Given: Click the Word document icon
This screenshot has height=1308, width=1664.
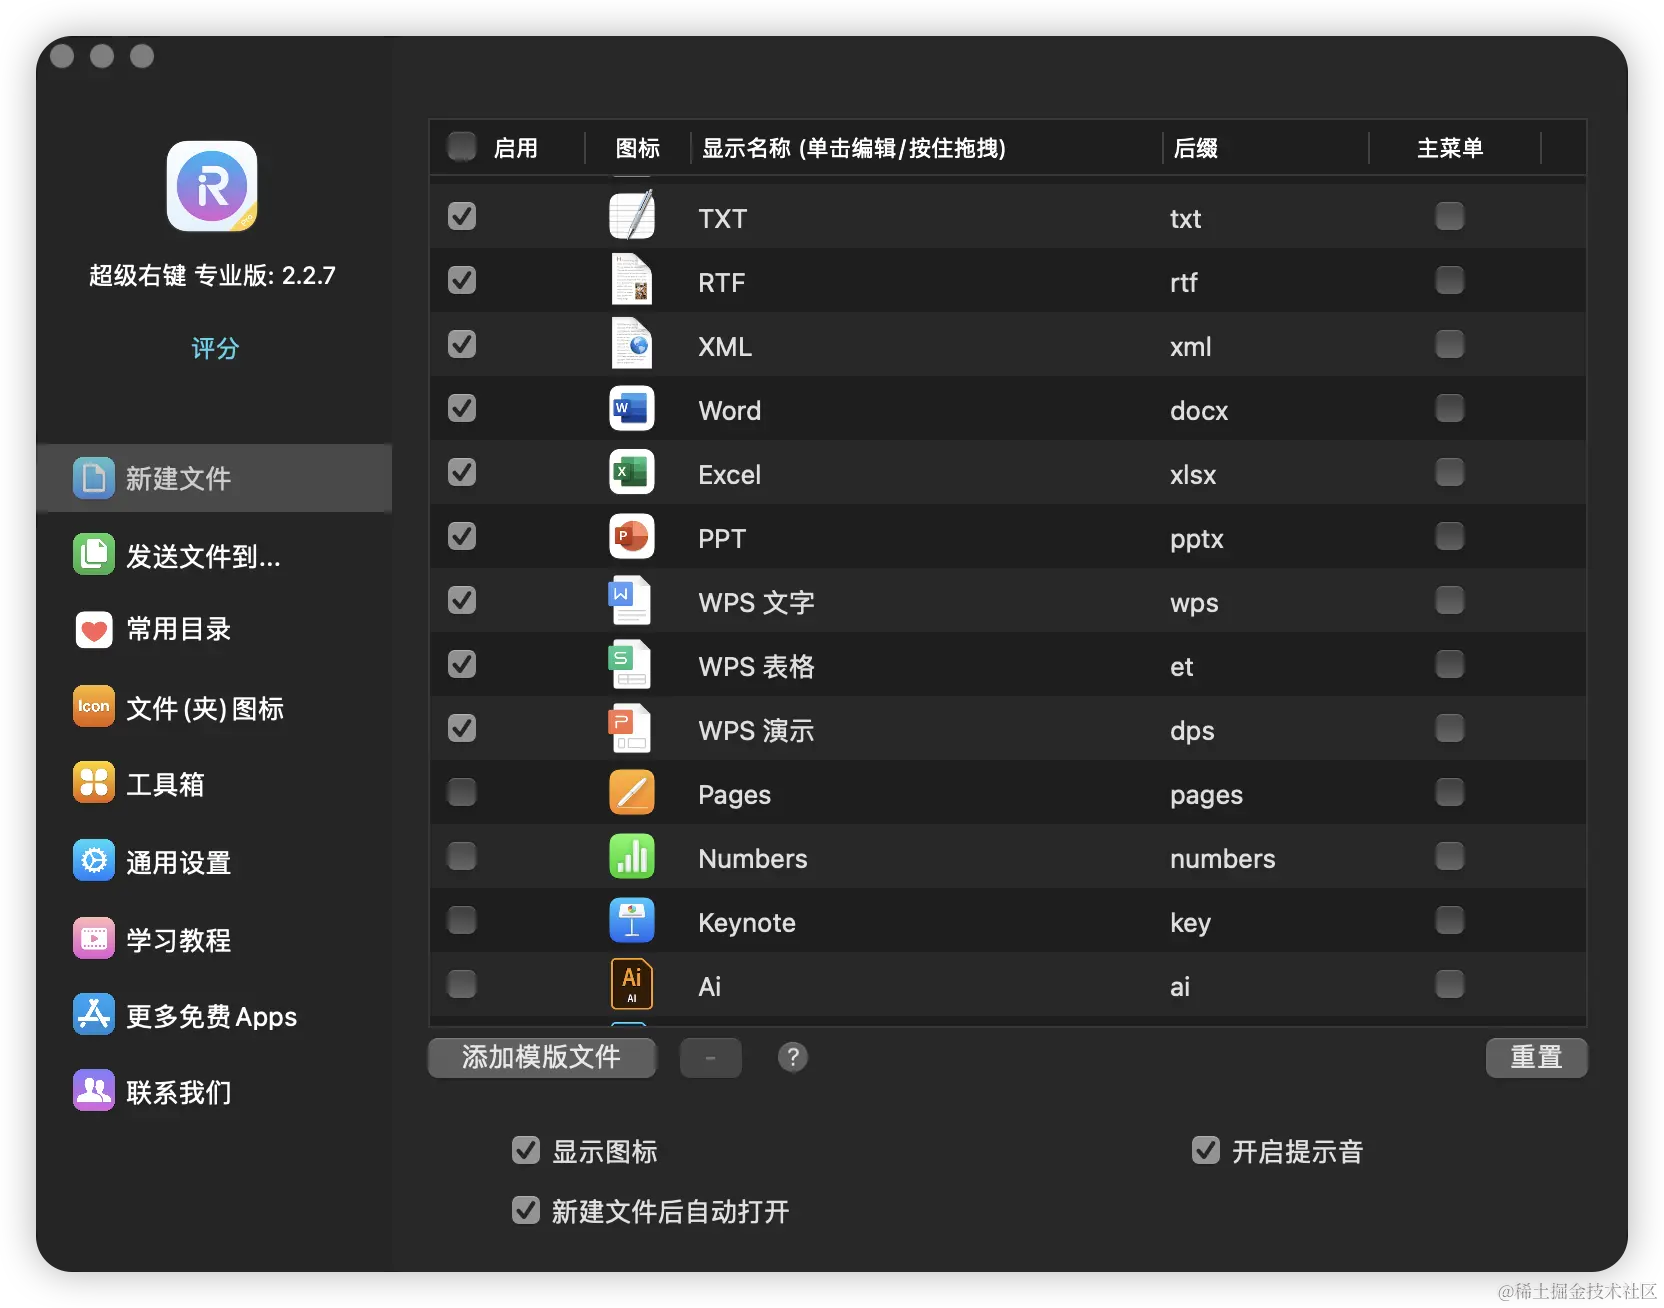Looking at the screenshot, I should pos(630,409).
